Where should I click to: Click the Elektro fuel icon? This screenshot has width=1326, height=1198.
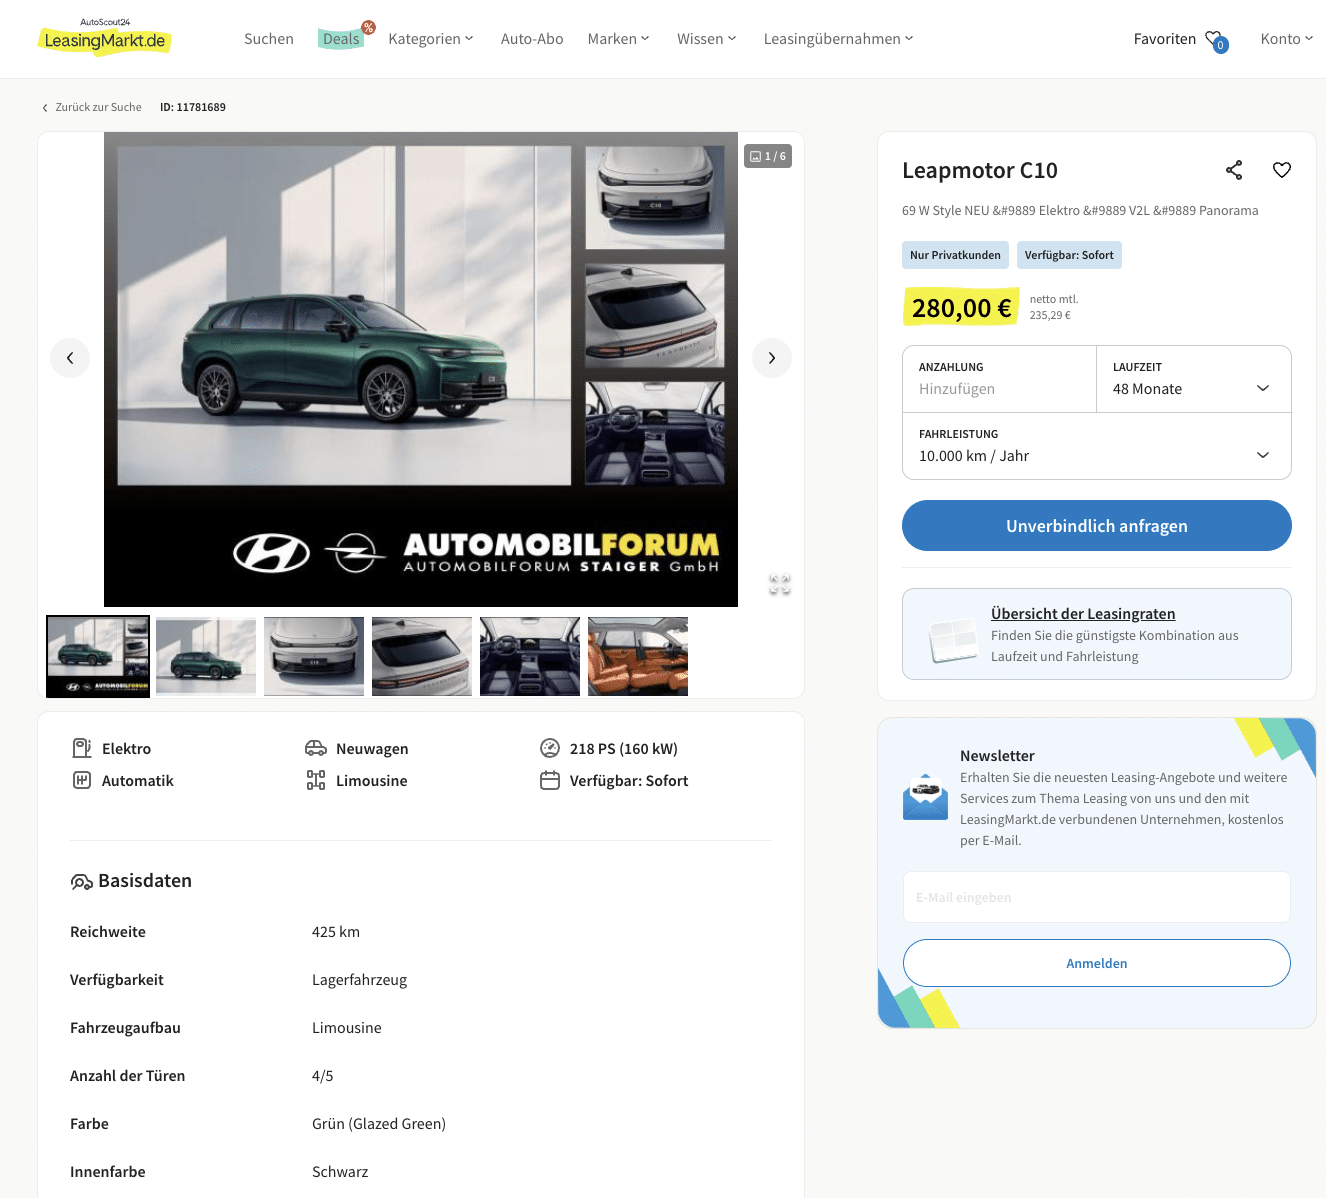coord(82,748)
